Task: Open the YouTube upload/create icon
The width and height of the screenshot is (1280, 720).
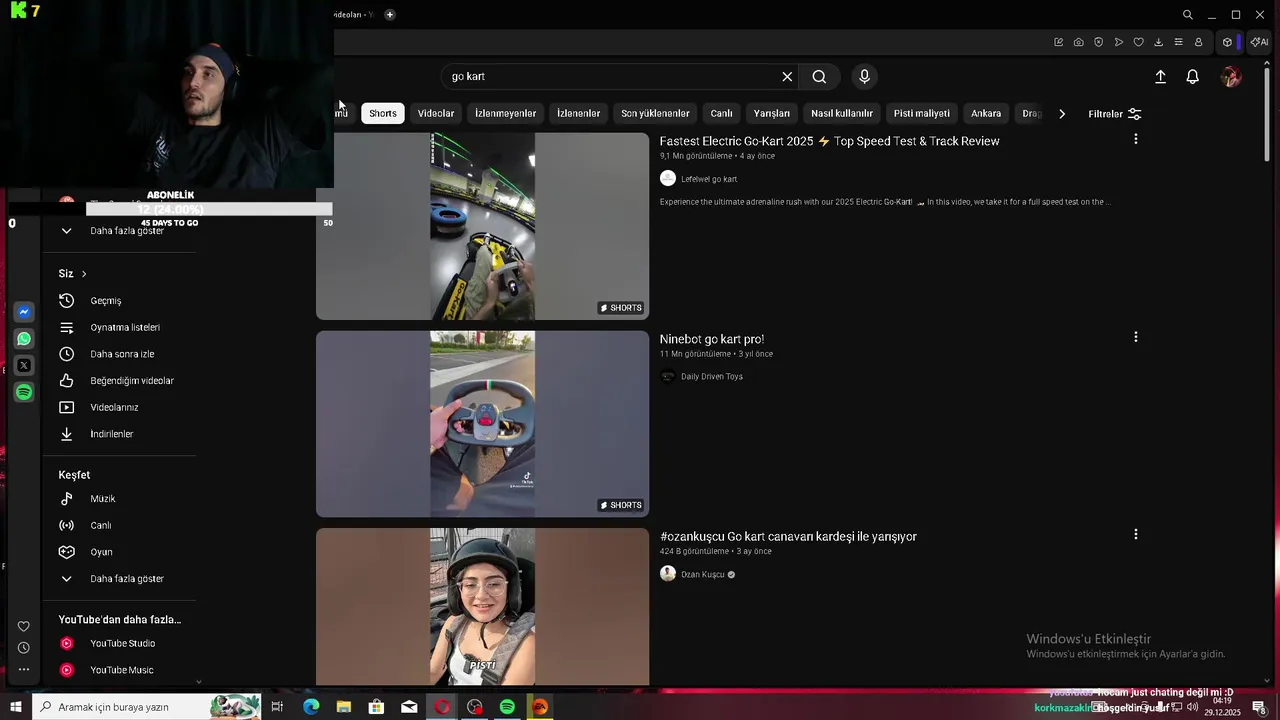Action: (x=1160, y=77)
